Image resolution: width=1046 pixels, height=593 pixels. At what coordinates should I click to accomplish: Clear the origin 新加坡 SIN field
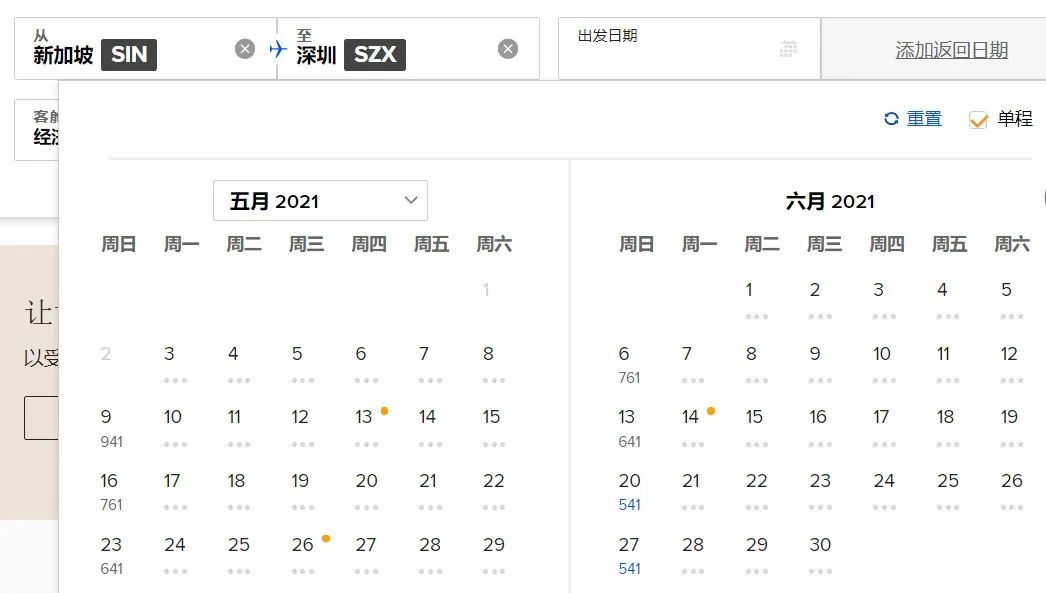245,49
